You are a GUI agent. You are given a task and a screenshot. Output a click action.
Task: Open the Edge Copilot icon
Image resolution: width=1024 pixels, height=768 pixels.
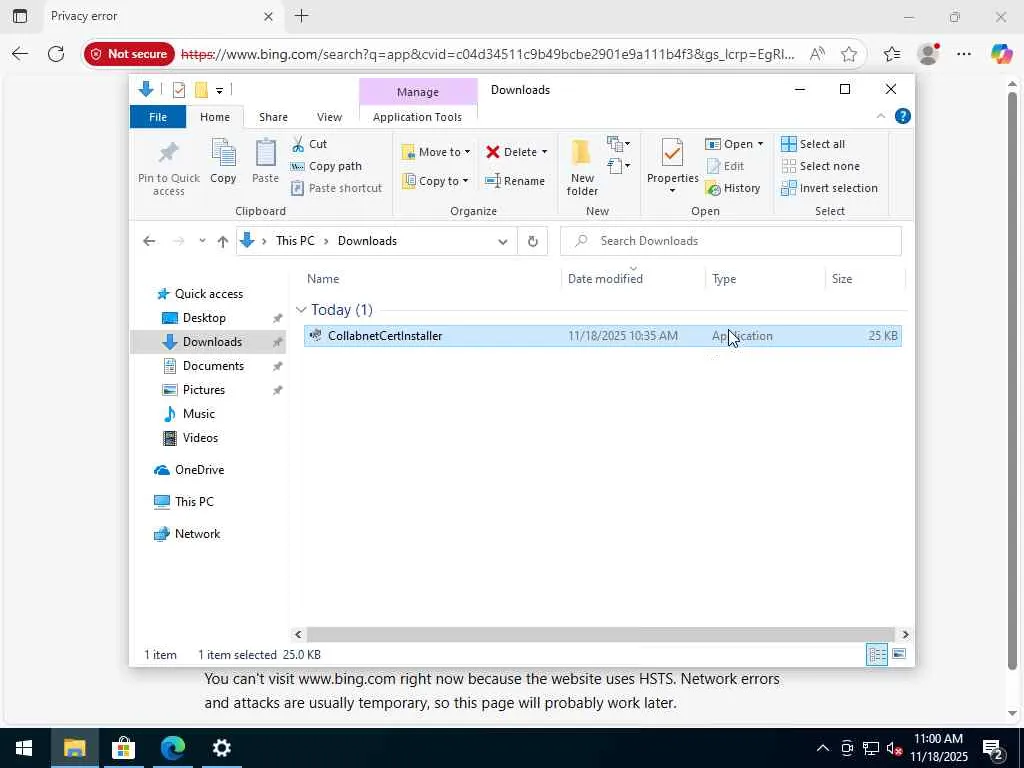pyautogui.click(x=1001, y=54)
